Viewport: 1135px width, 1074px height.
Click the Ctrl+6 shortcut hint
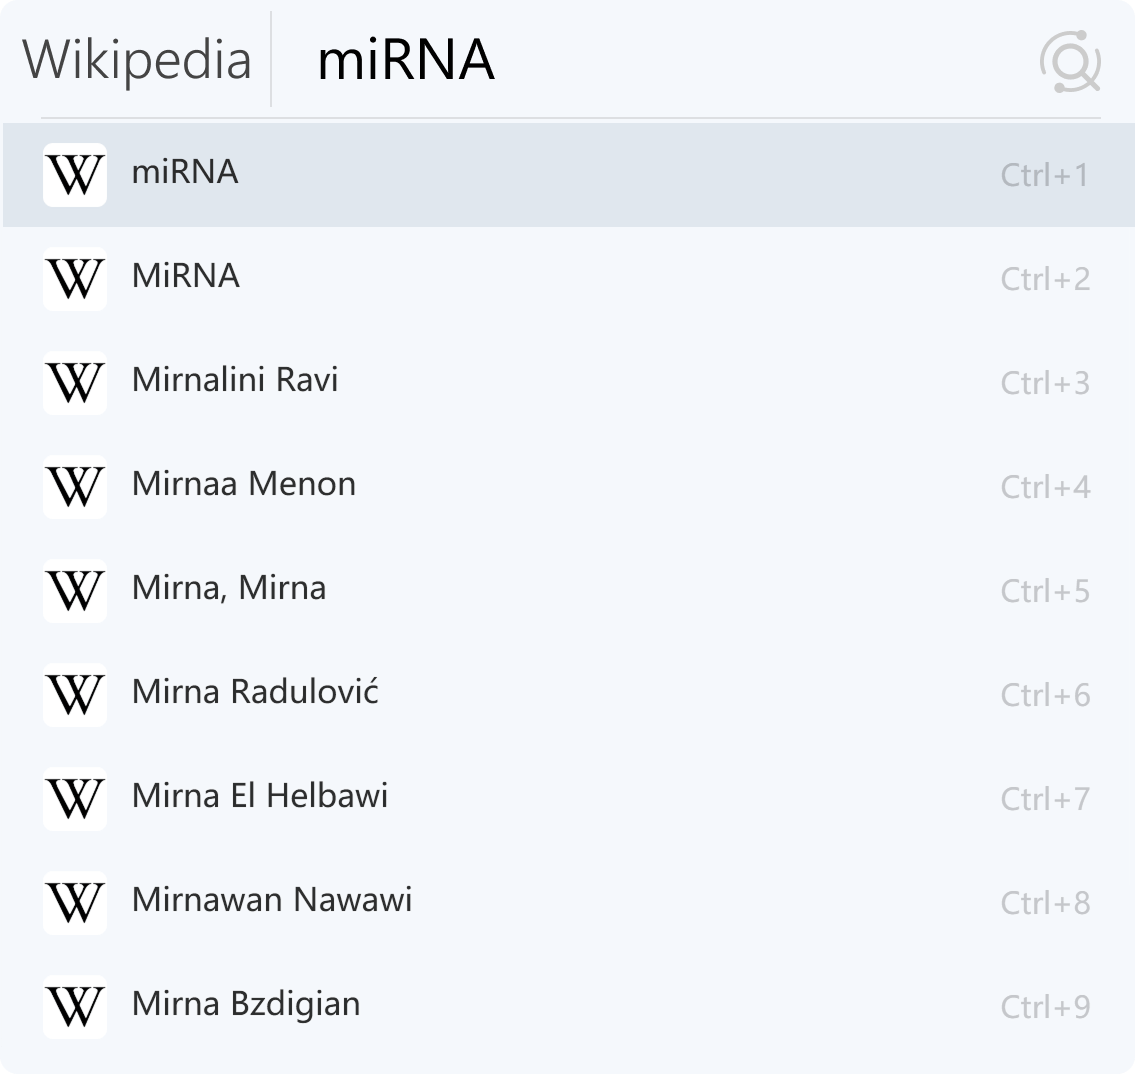click(x=1045, y=695)
